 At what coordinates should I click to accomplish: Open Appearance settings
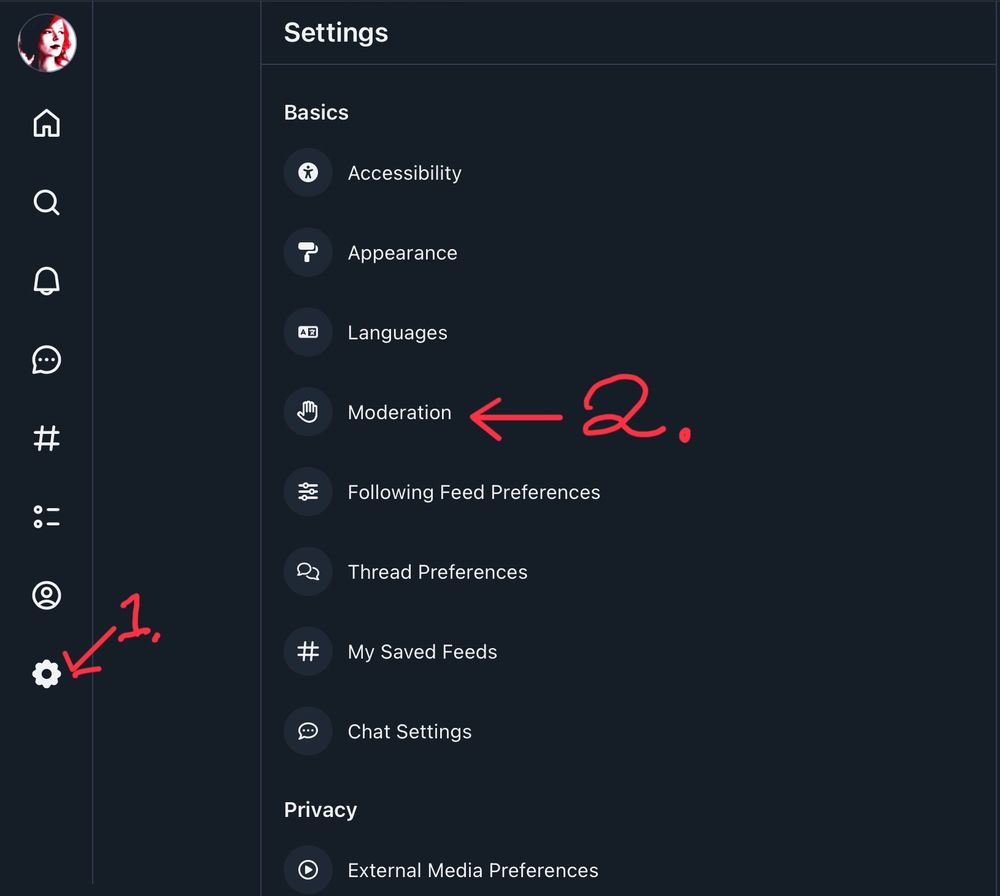pyautogui.click(x=628, y=253)
